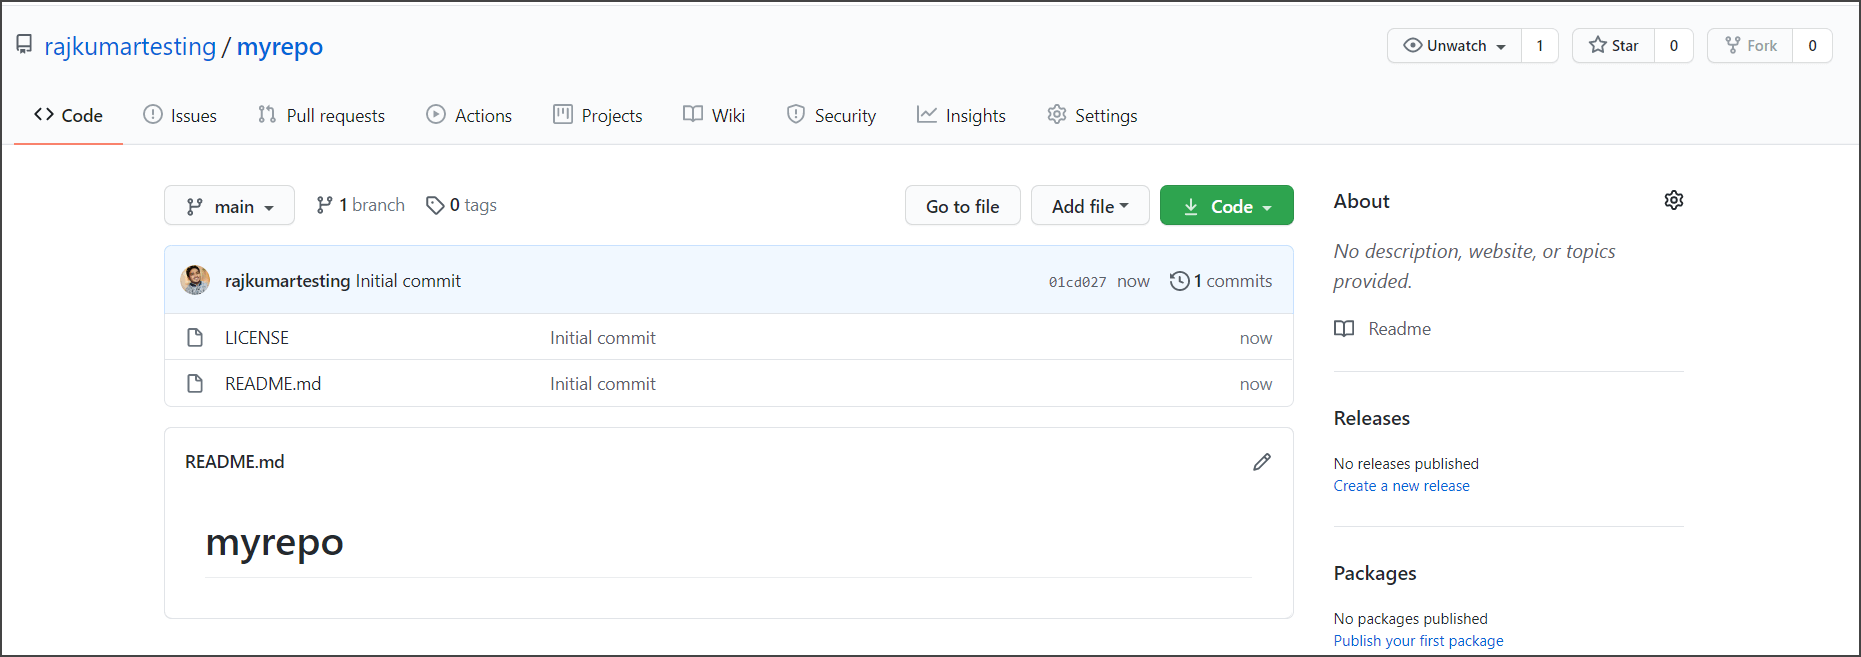The image size is (1861, 657).
Task: Open the forks count 0
Action: point(1812,45)
